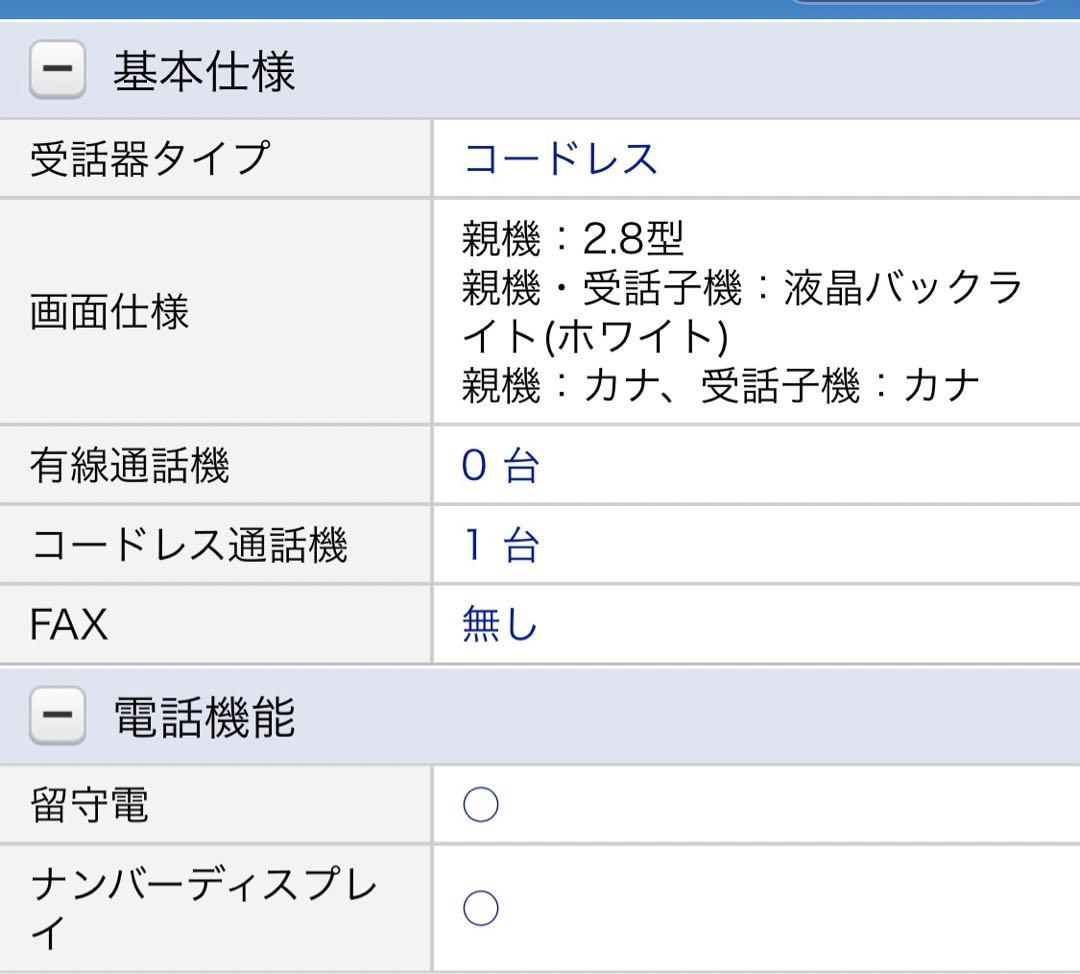
Task: Collapse the 基本仕様 section minus icon
Action: pos(57,73)
